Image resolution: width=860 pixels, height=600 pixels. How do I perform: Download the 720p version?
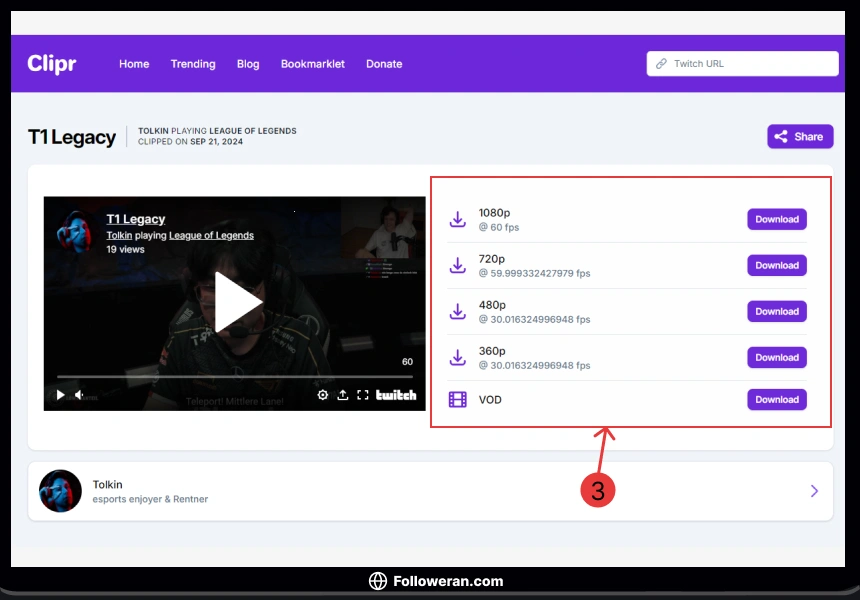776,265
